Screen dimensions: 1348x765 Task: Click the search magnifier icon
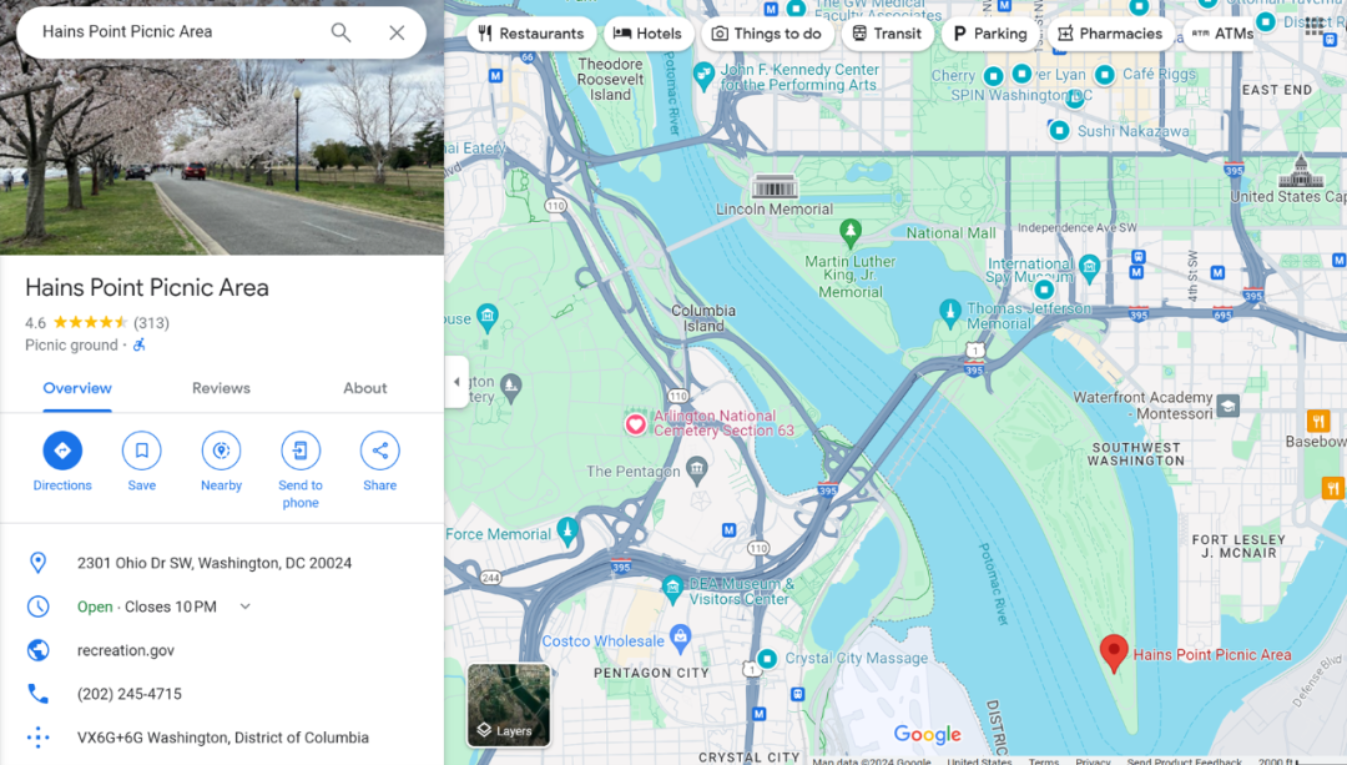pos(341,32)
